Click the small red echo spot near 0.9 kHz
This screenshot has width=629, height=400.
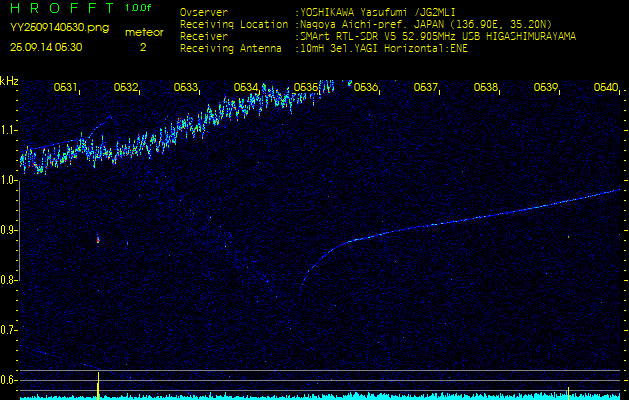(98, 240)
